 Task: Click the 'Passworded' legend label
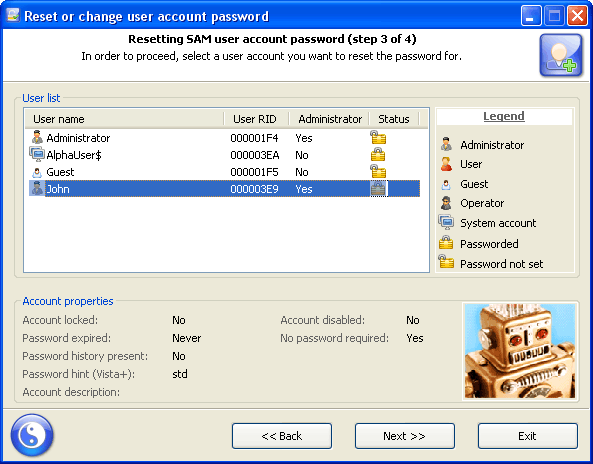[489, 244]
